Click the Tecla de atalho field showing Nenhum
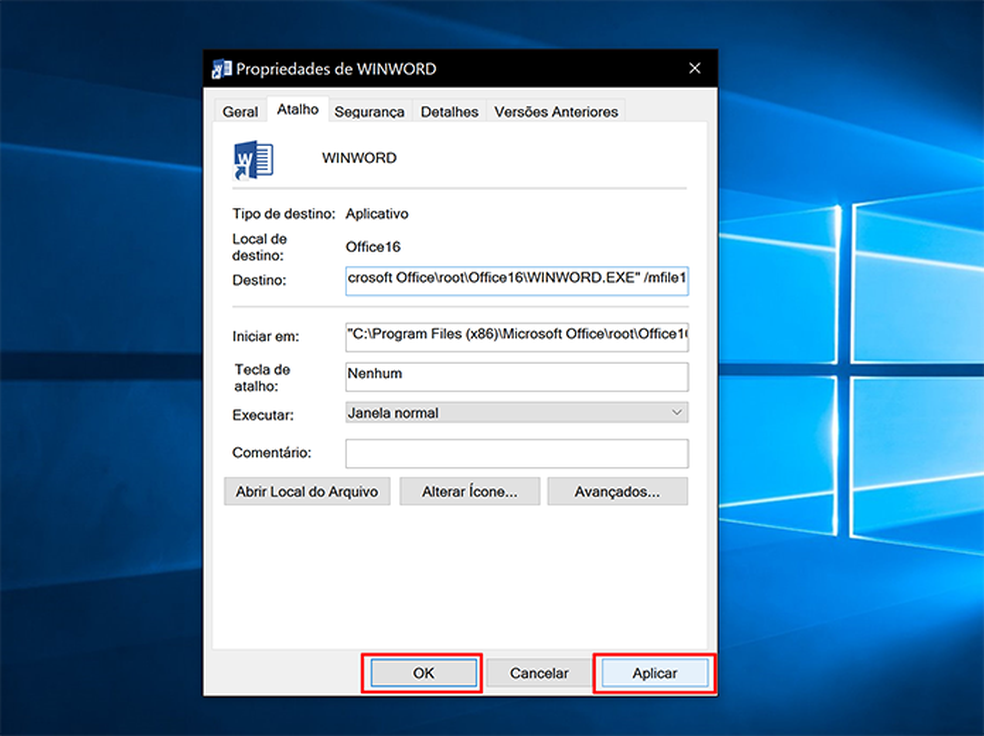Image resolution: width=984 pixels, height=736 pixels. 516,376
